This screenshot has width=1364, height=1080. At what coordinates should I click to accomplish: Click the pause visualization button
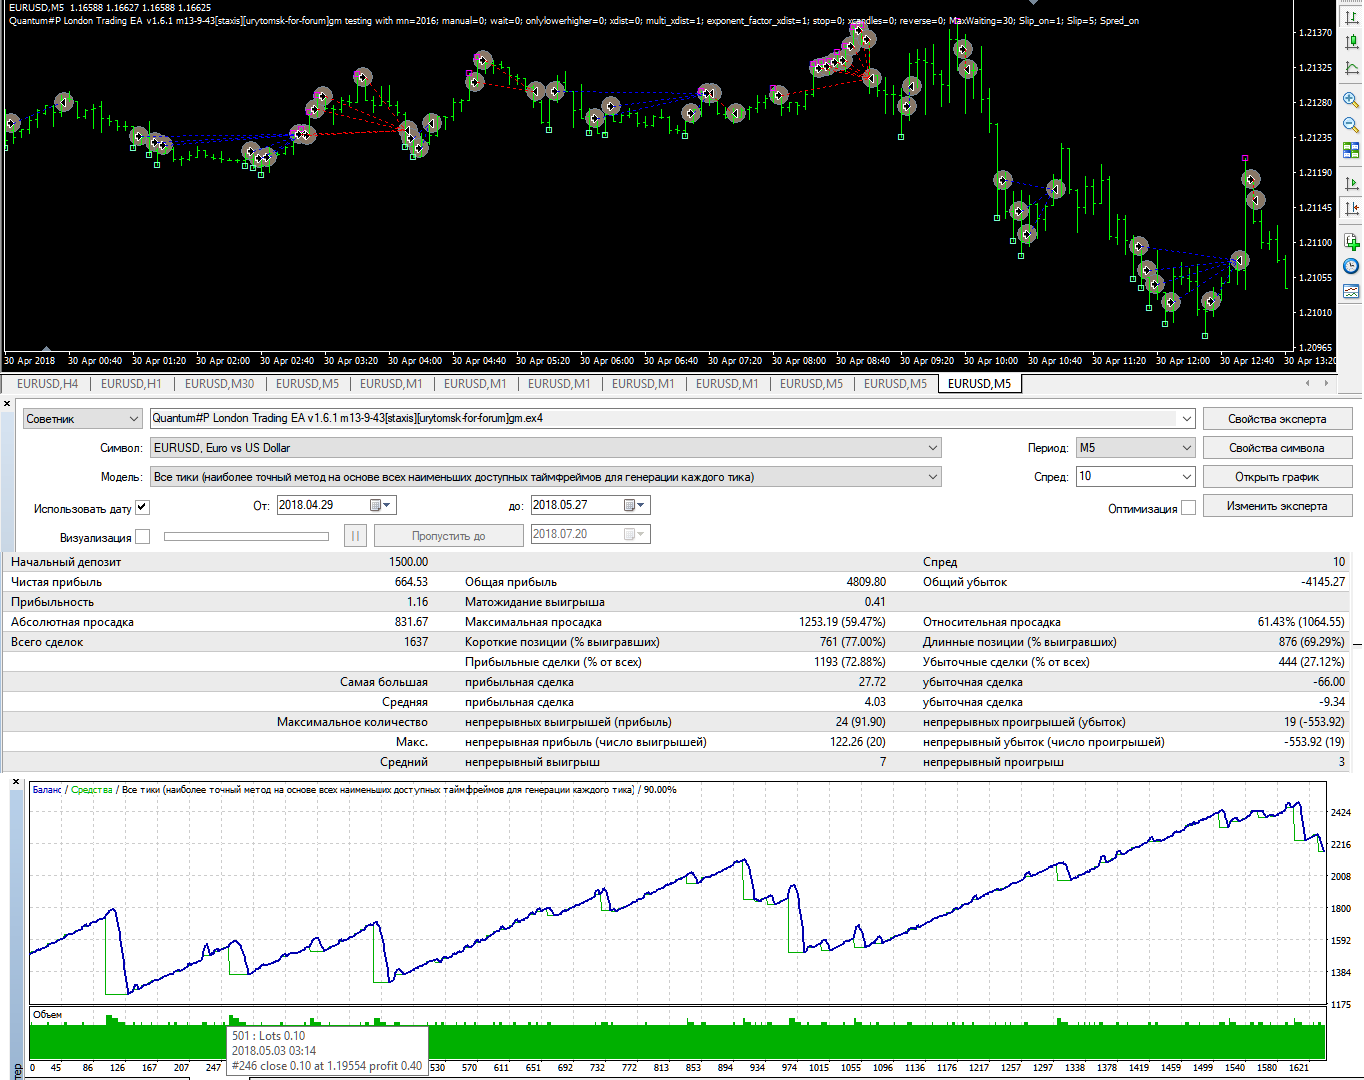point(355,536)
